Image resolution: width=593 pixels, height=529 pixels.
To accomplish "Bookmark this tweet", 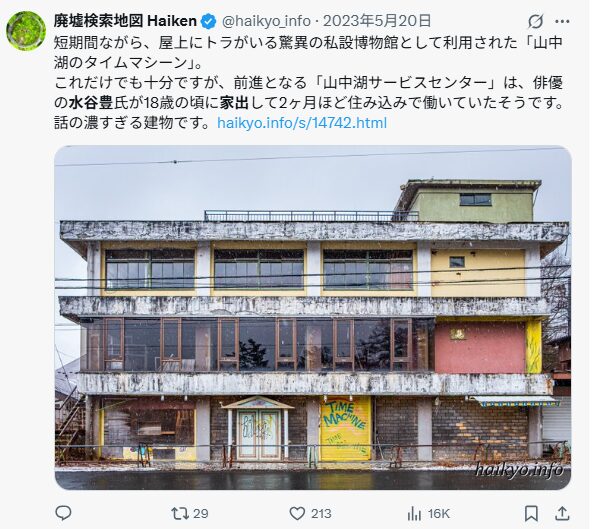I will pos(531,513).
